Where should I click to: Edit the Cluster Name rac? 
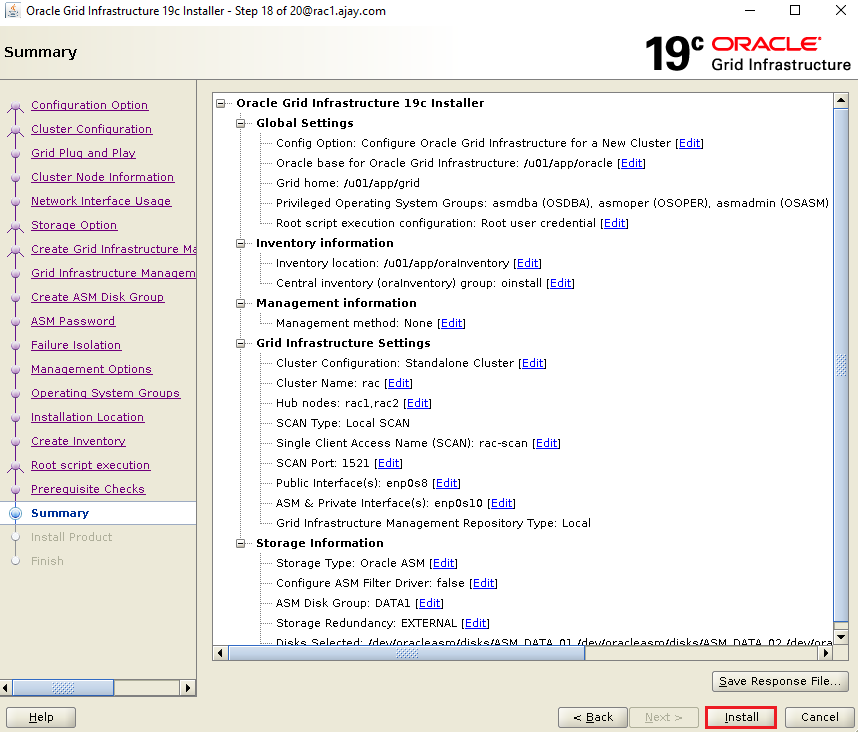pos(398,383)
